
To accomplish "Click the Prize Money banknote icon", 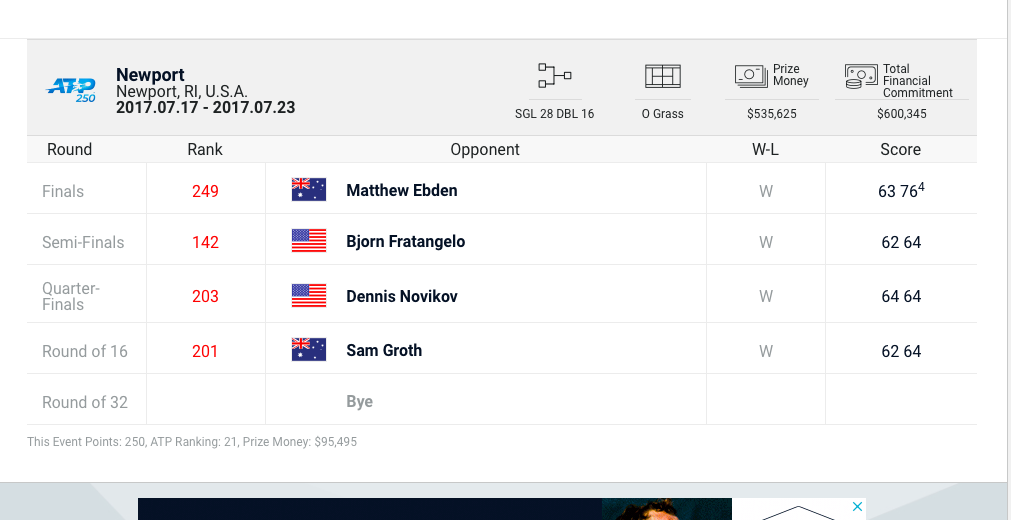I will (x=751, y=76).
